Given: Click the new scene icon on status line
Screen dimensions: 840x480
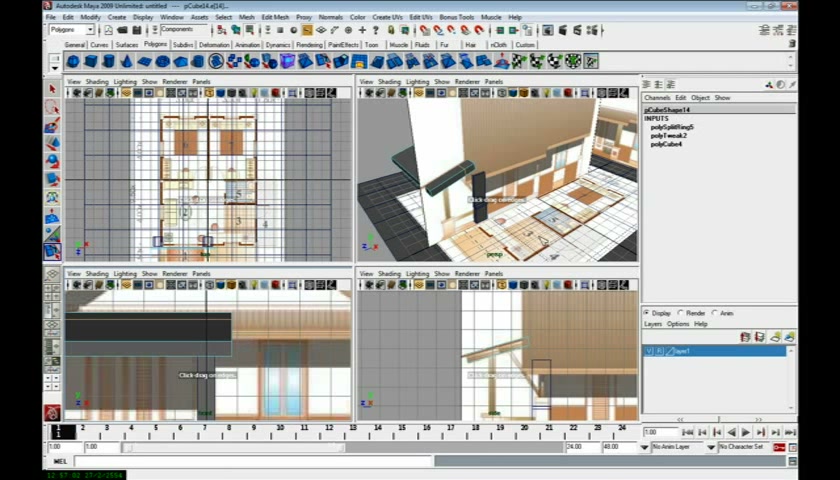Looking at the screenshot, I should click(108, 31).
